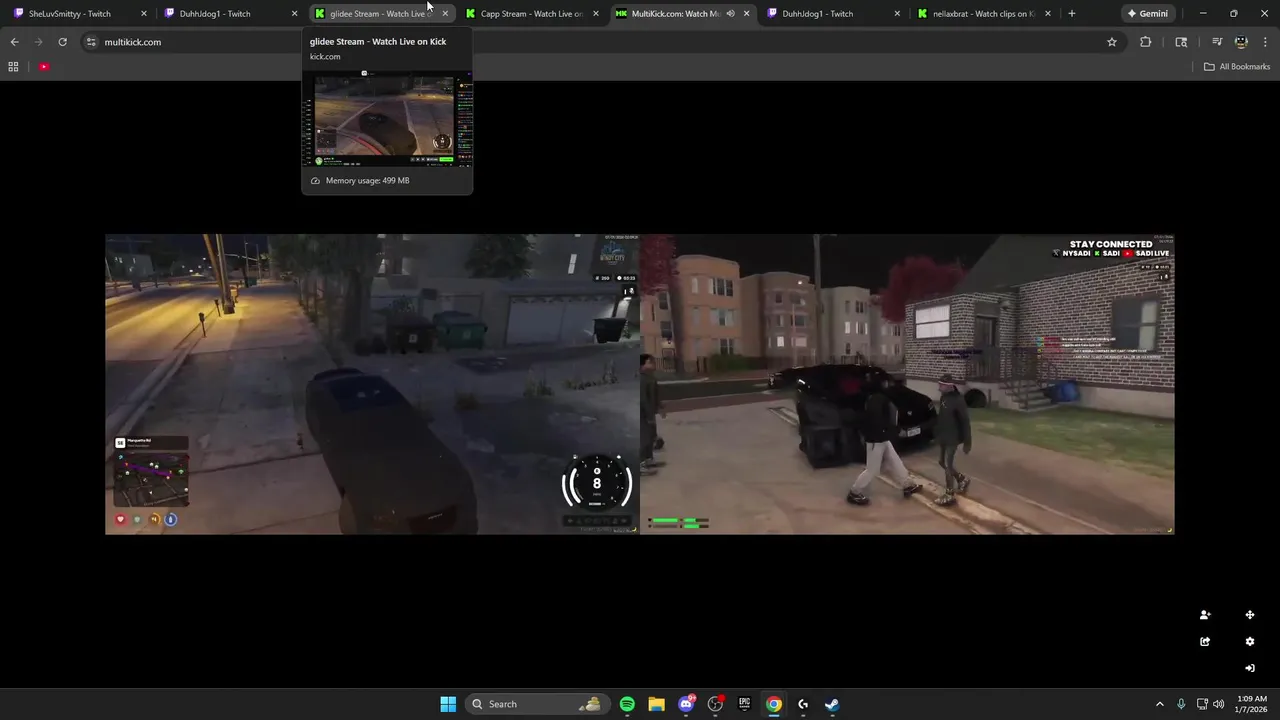Image resolution: width=1280 pixels, height=720 pixels.
Task: Click the move layout arrows icon
Action: (1250, 615)
